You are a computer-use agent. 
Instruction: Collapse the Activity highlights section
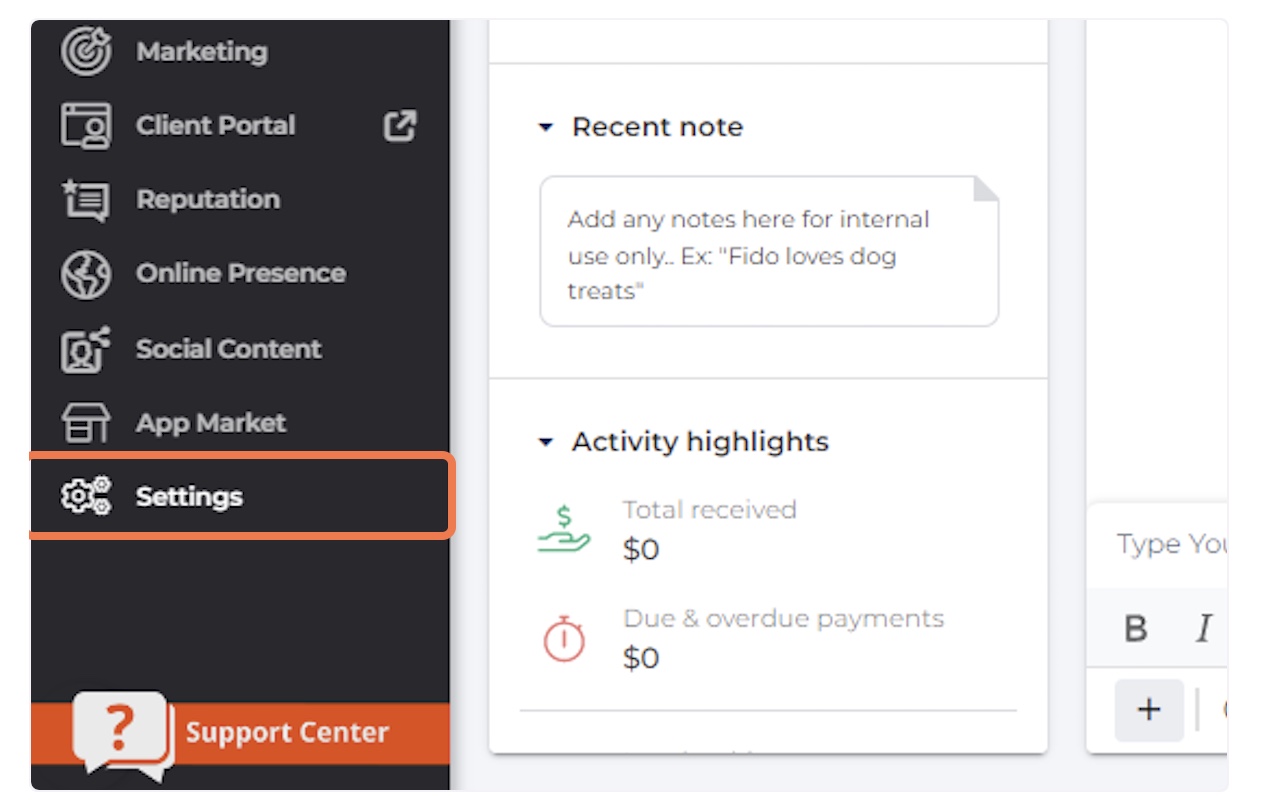point(546,442)
